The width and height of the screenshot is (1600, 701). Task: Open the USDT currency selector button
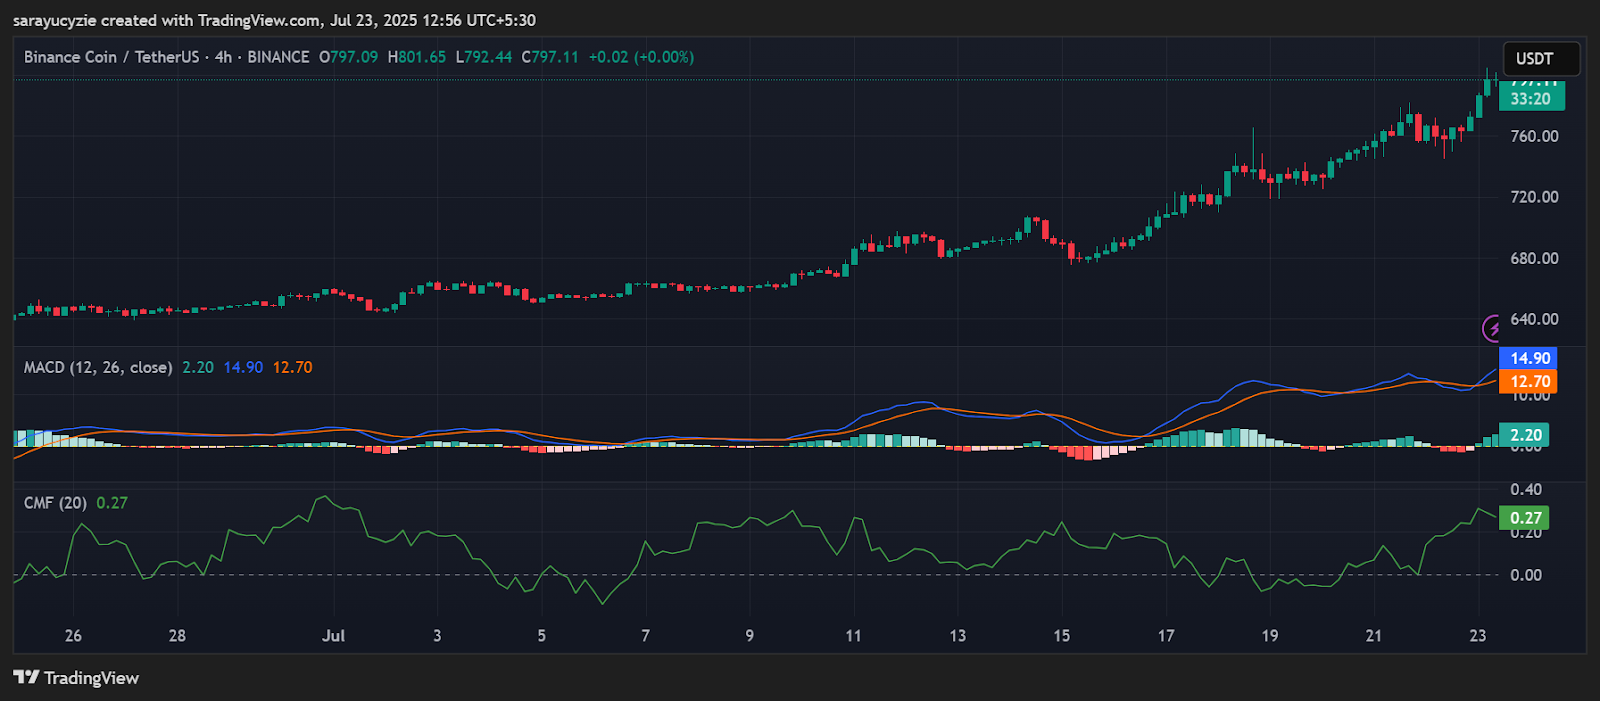[x=1541, y=58]
